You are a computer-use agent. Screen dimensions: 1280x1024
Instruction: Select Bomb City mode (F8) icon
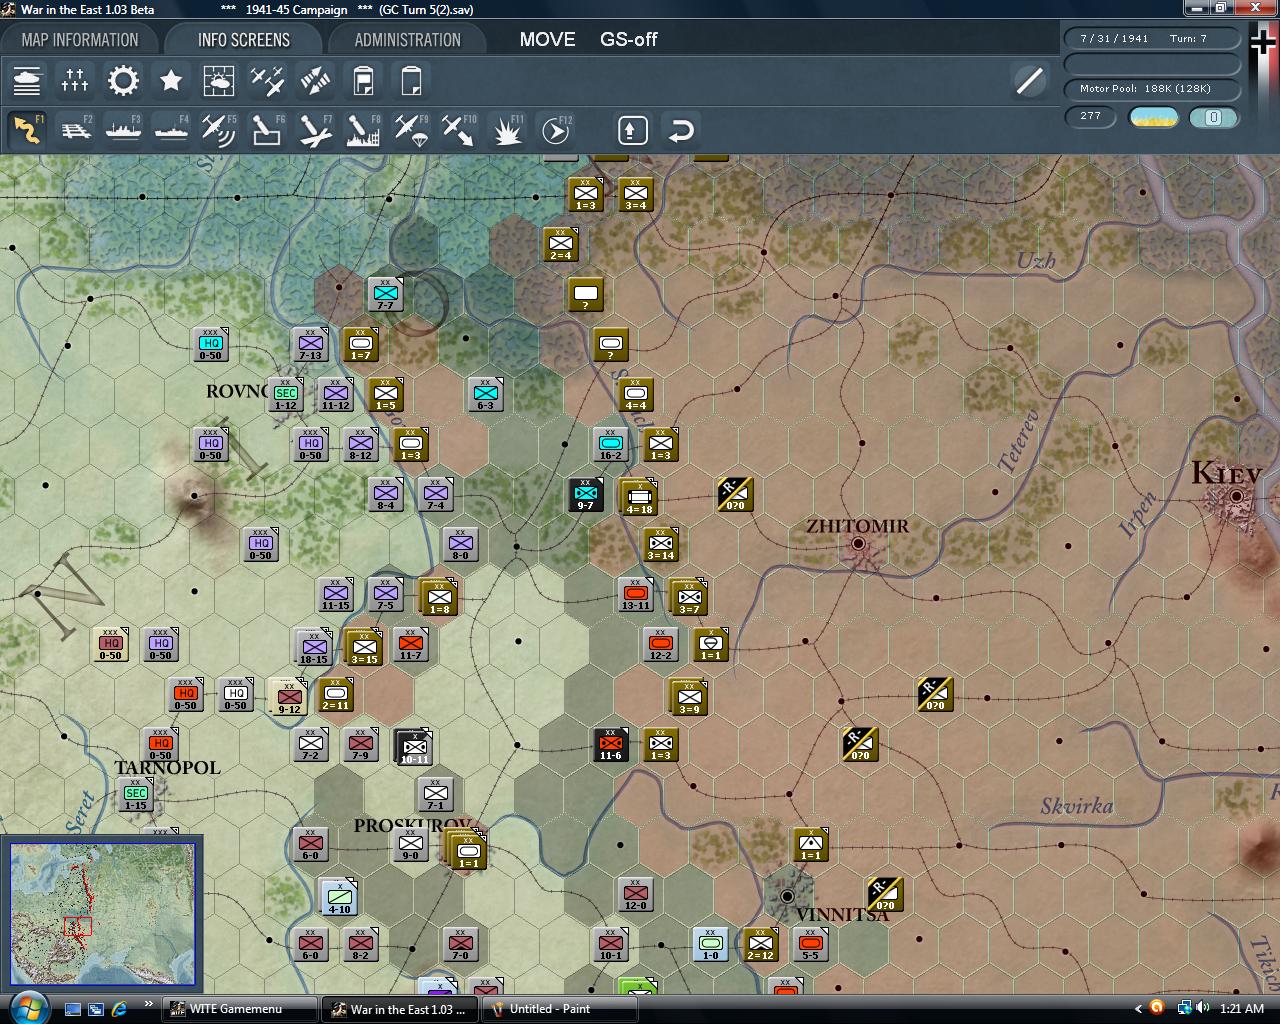coord(363,130)
